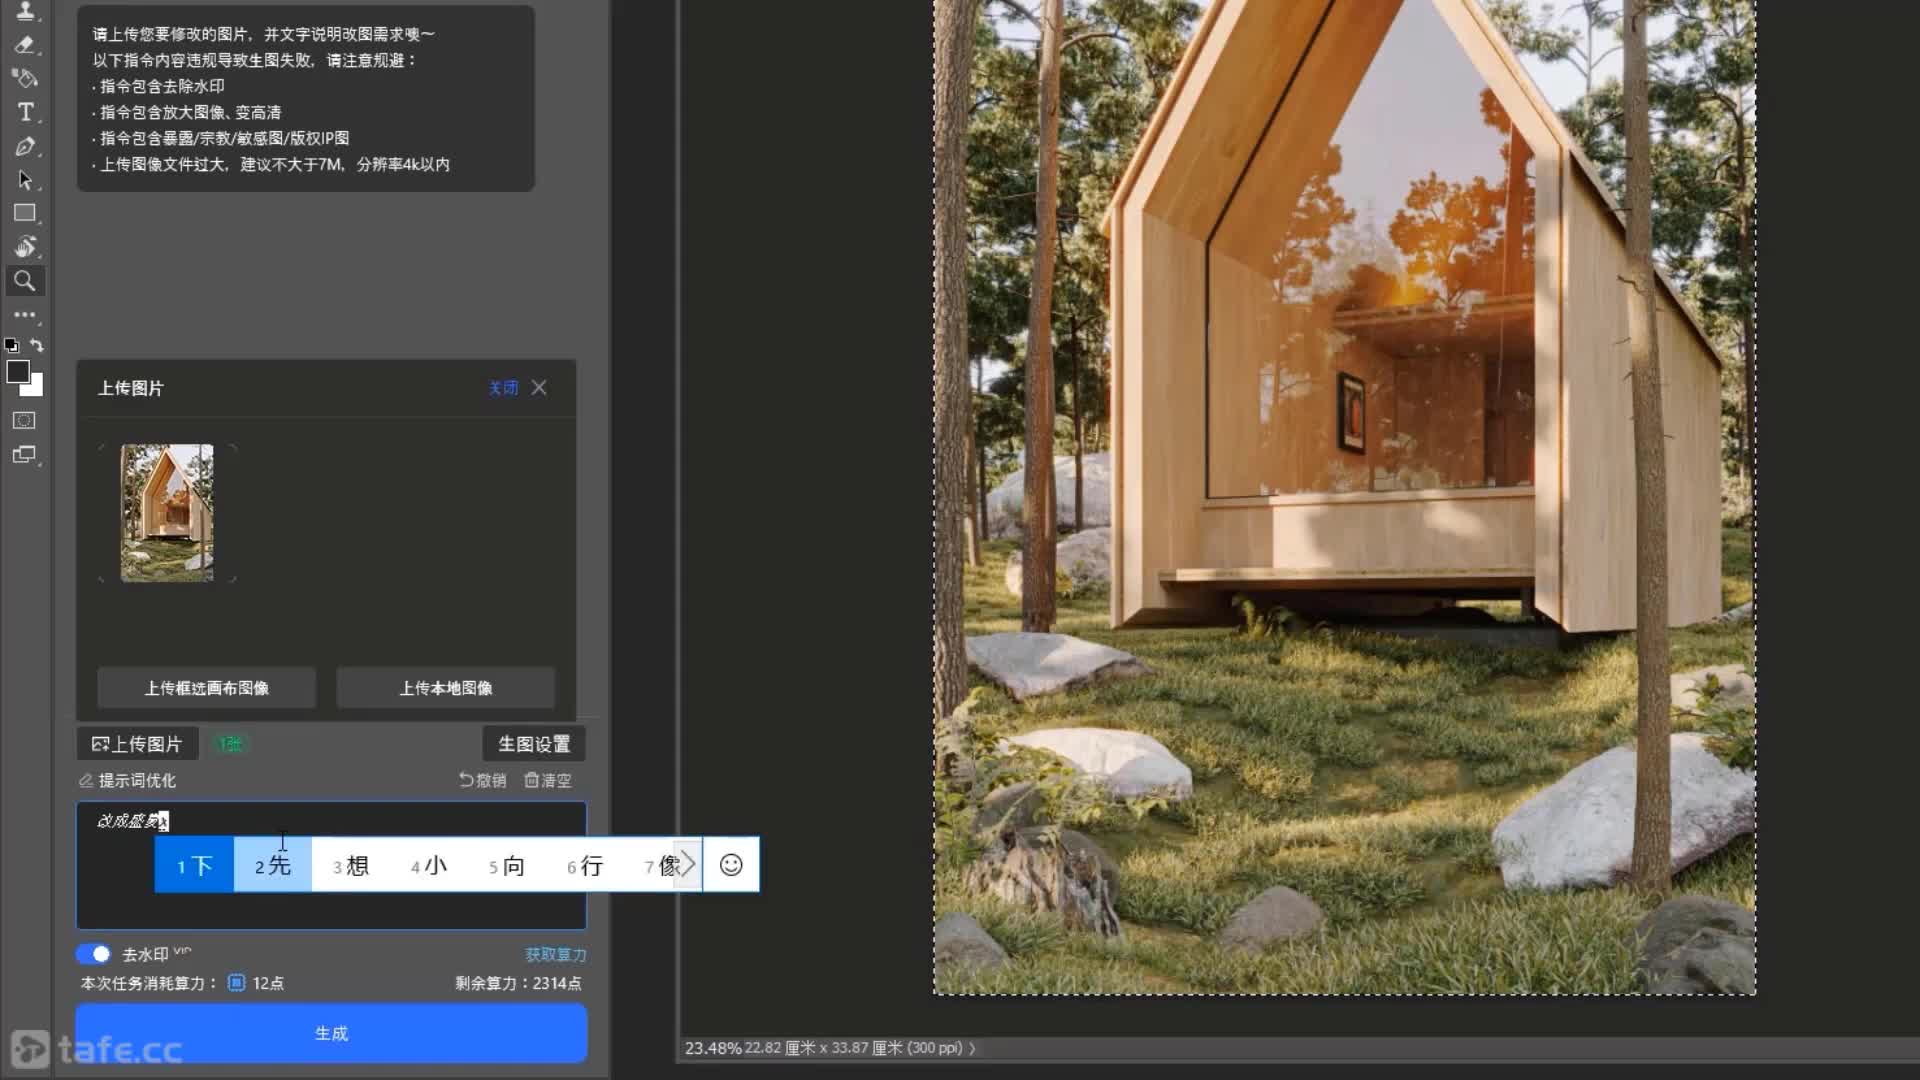Swap foreground and background colors

(x=37, y=345)
